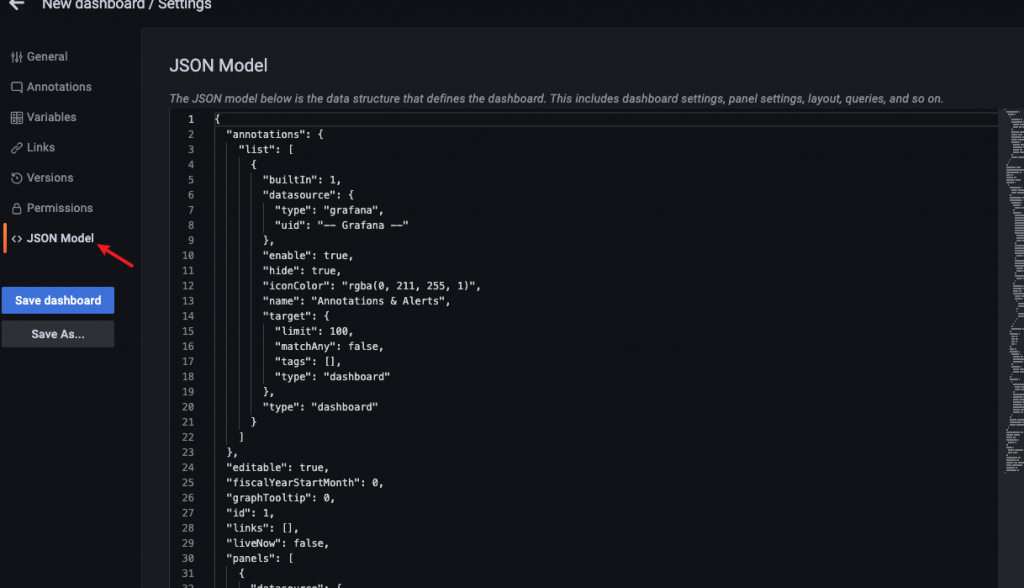Click the "hide": true, line

302,270
